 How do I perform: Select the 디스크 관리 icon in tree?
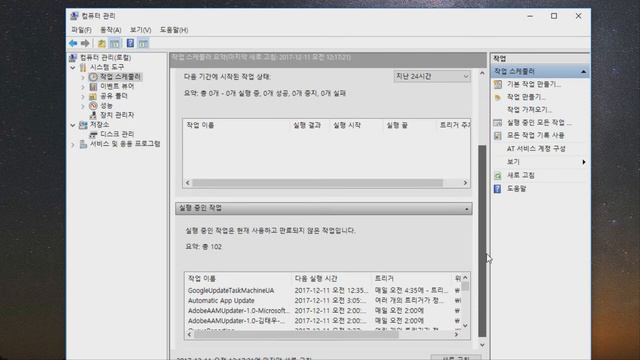click(x=93, y=134)
